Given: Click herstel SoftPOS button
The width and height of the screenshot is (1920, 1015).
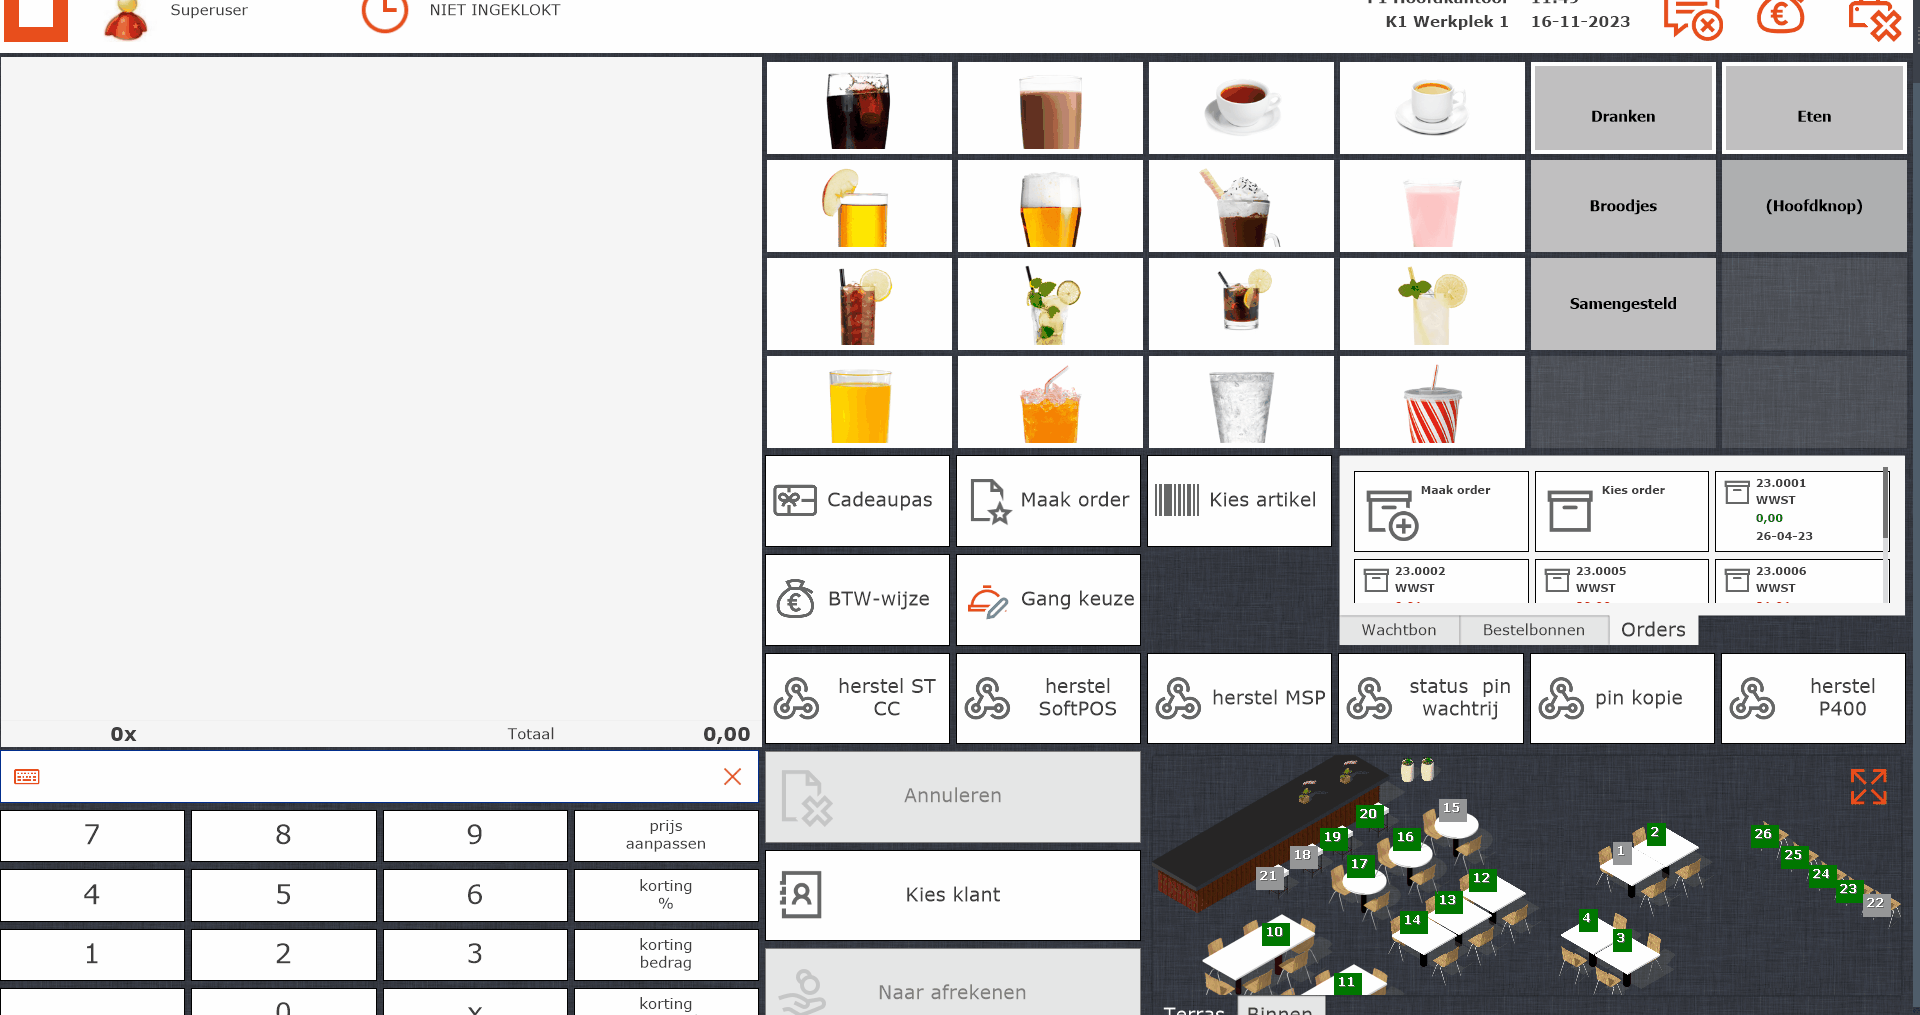Looking at the screenshot, I should tap(1048, 698).
